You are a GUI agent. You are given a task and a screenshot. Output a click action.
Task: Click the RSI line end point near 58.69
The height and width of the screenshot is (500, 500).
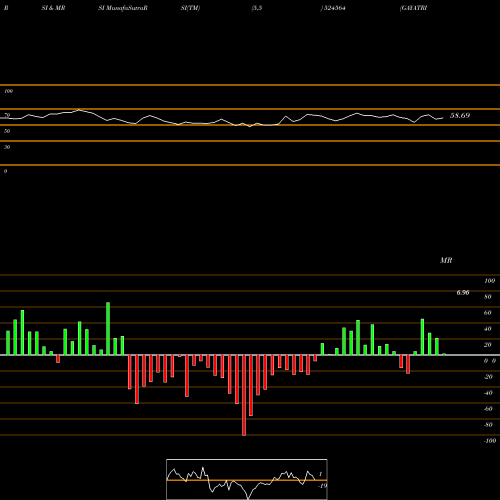(x=443, y=118)
